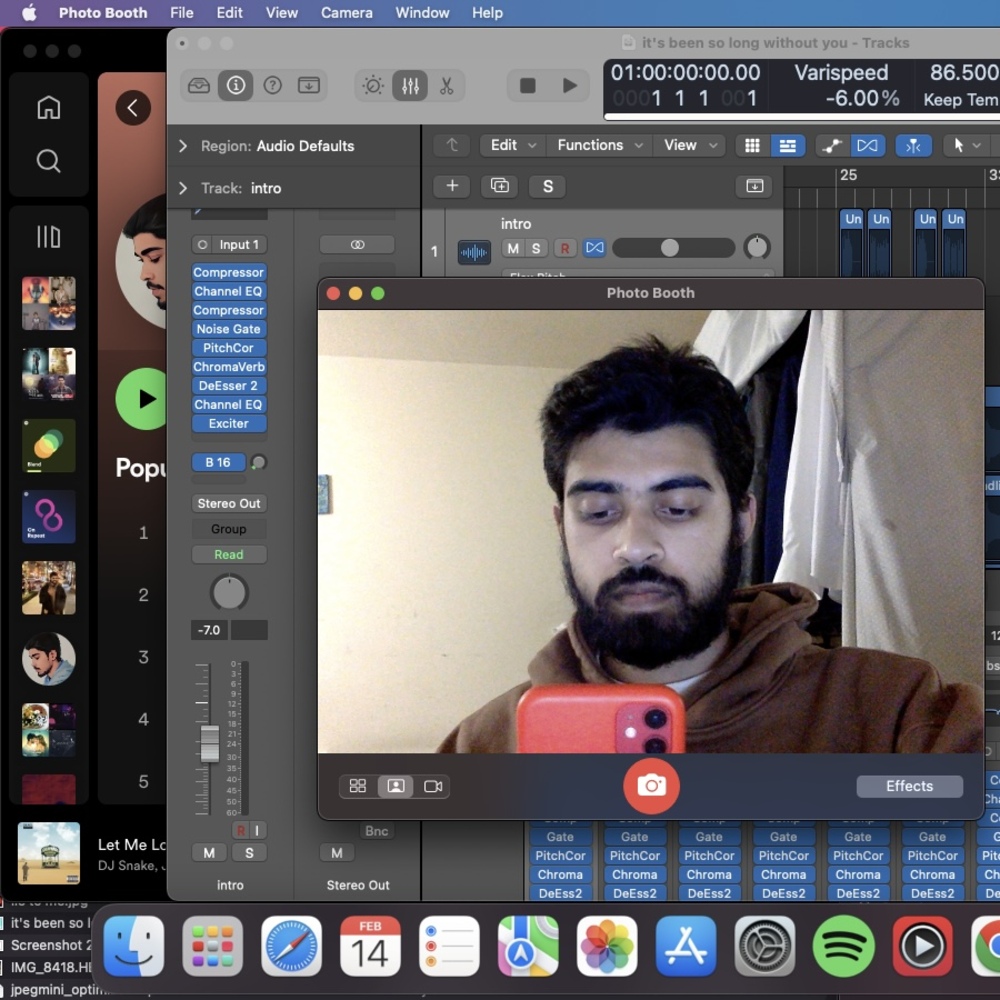Open Spotify from the Dock
Viewport: 1000px width, 1000px height.
(843, 946)
